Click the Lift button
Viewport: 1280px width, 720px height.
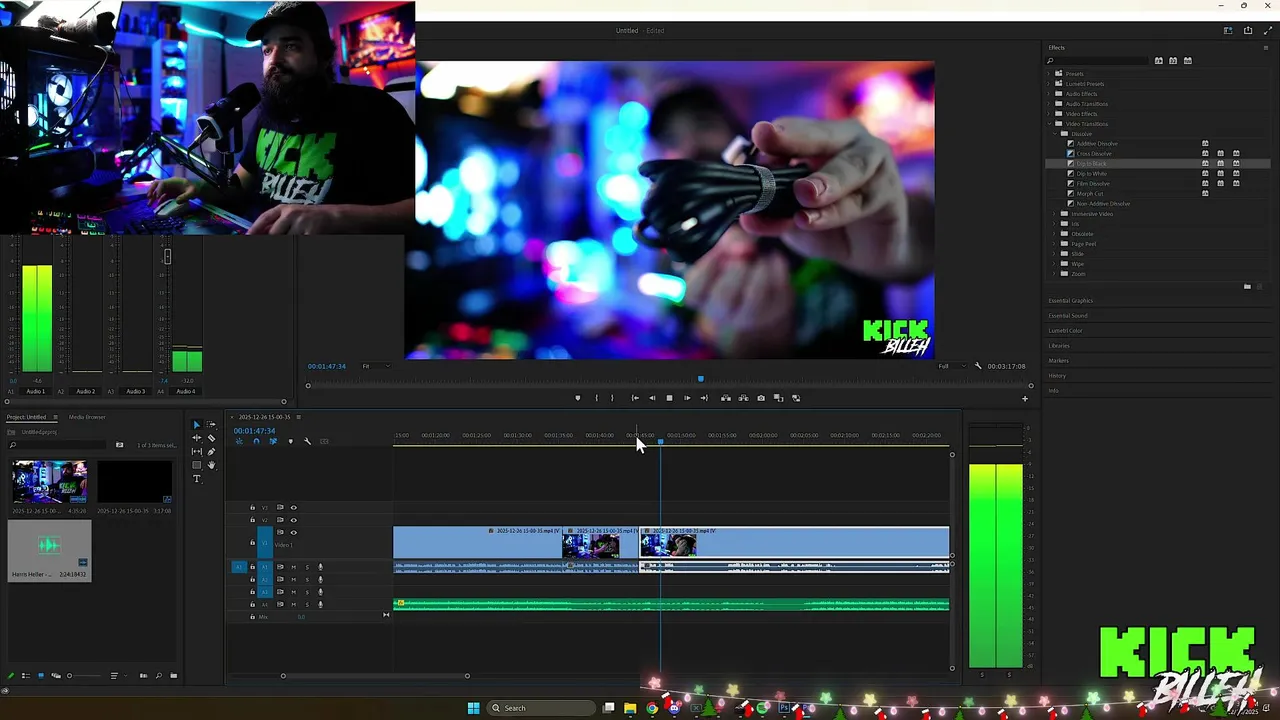[726, 398]
